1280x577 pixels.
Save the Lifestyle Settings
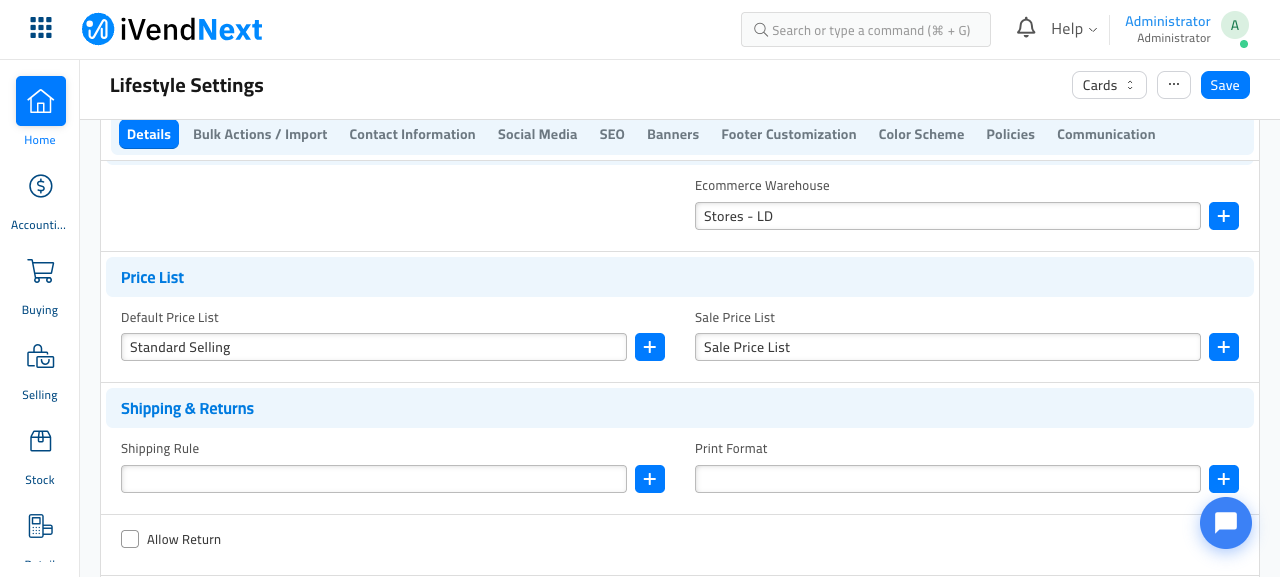(1225, 85)
